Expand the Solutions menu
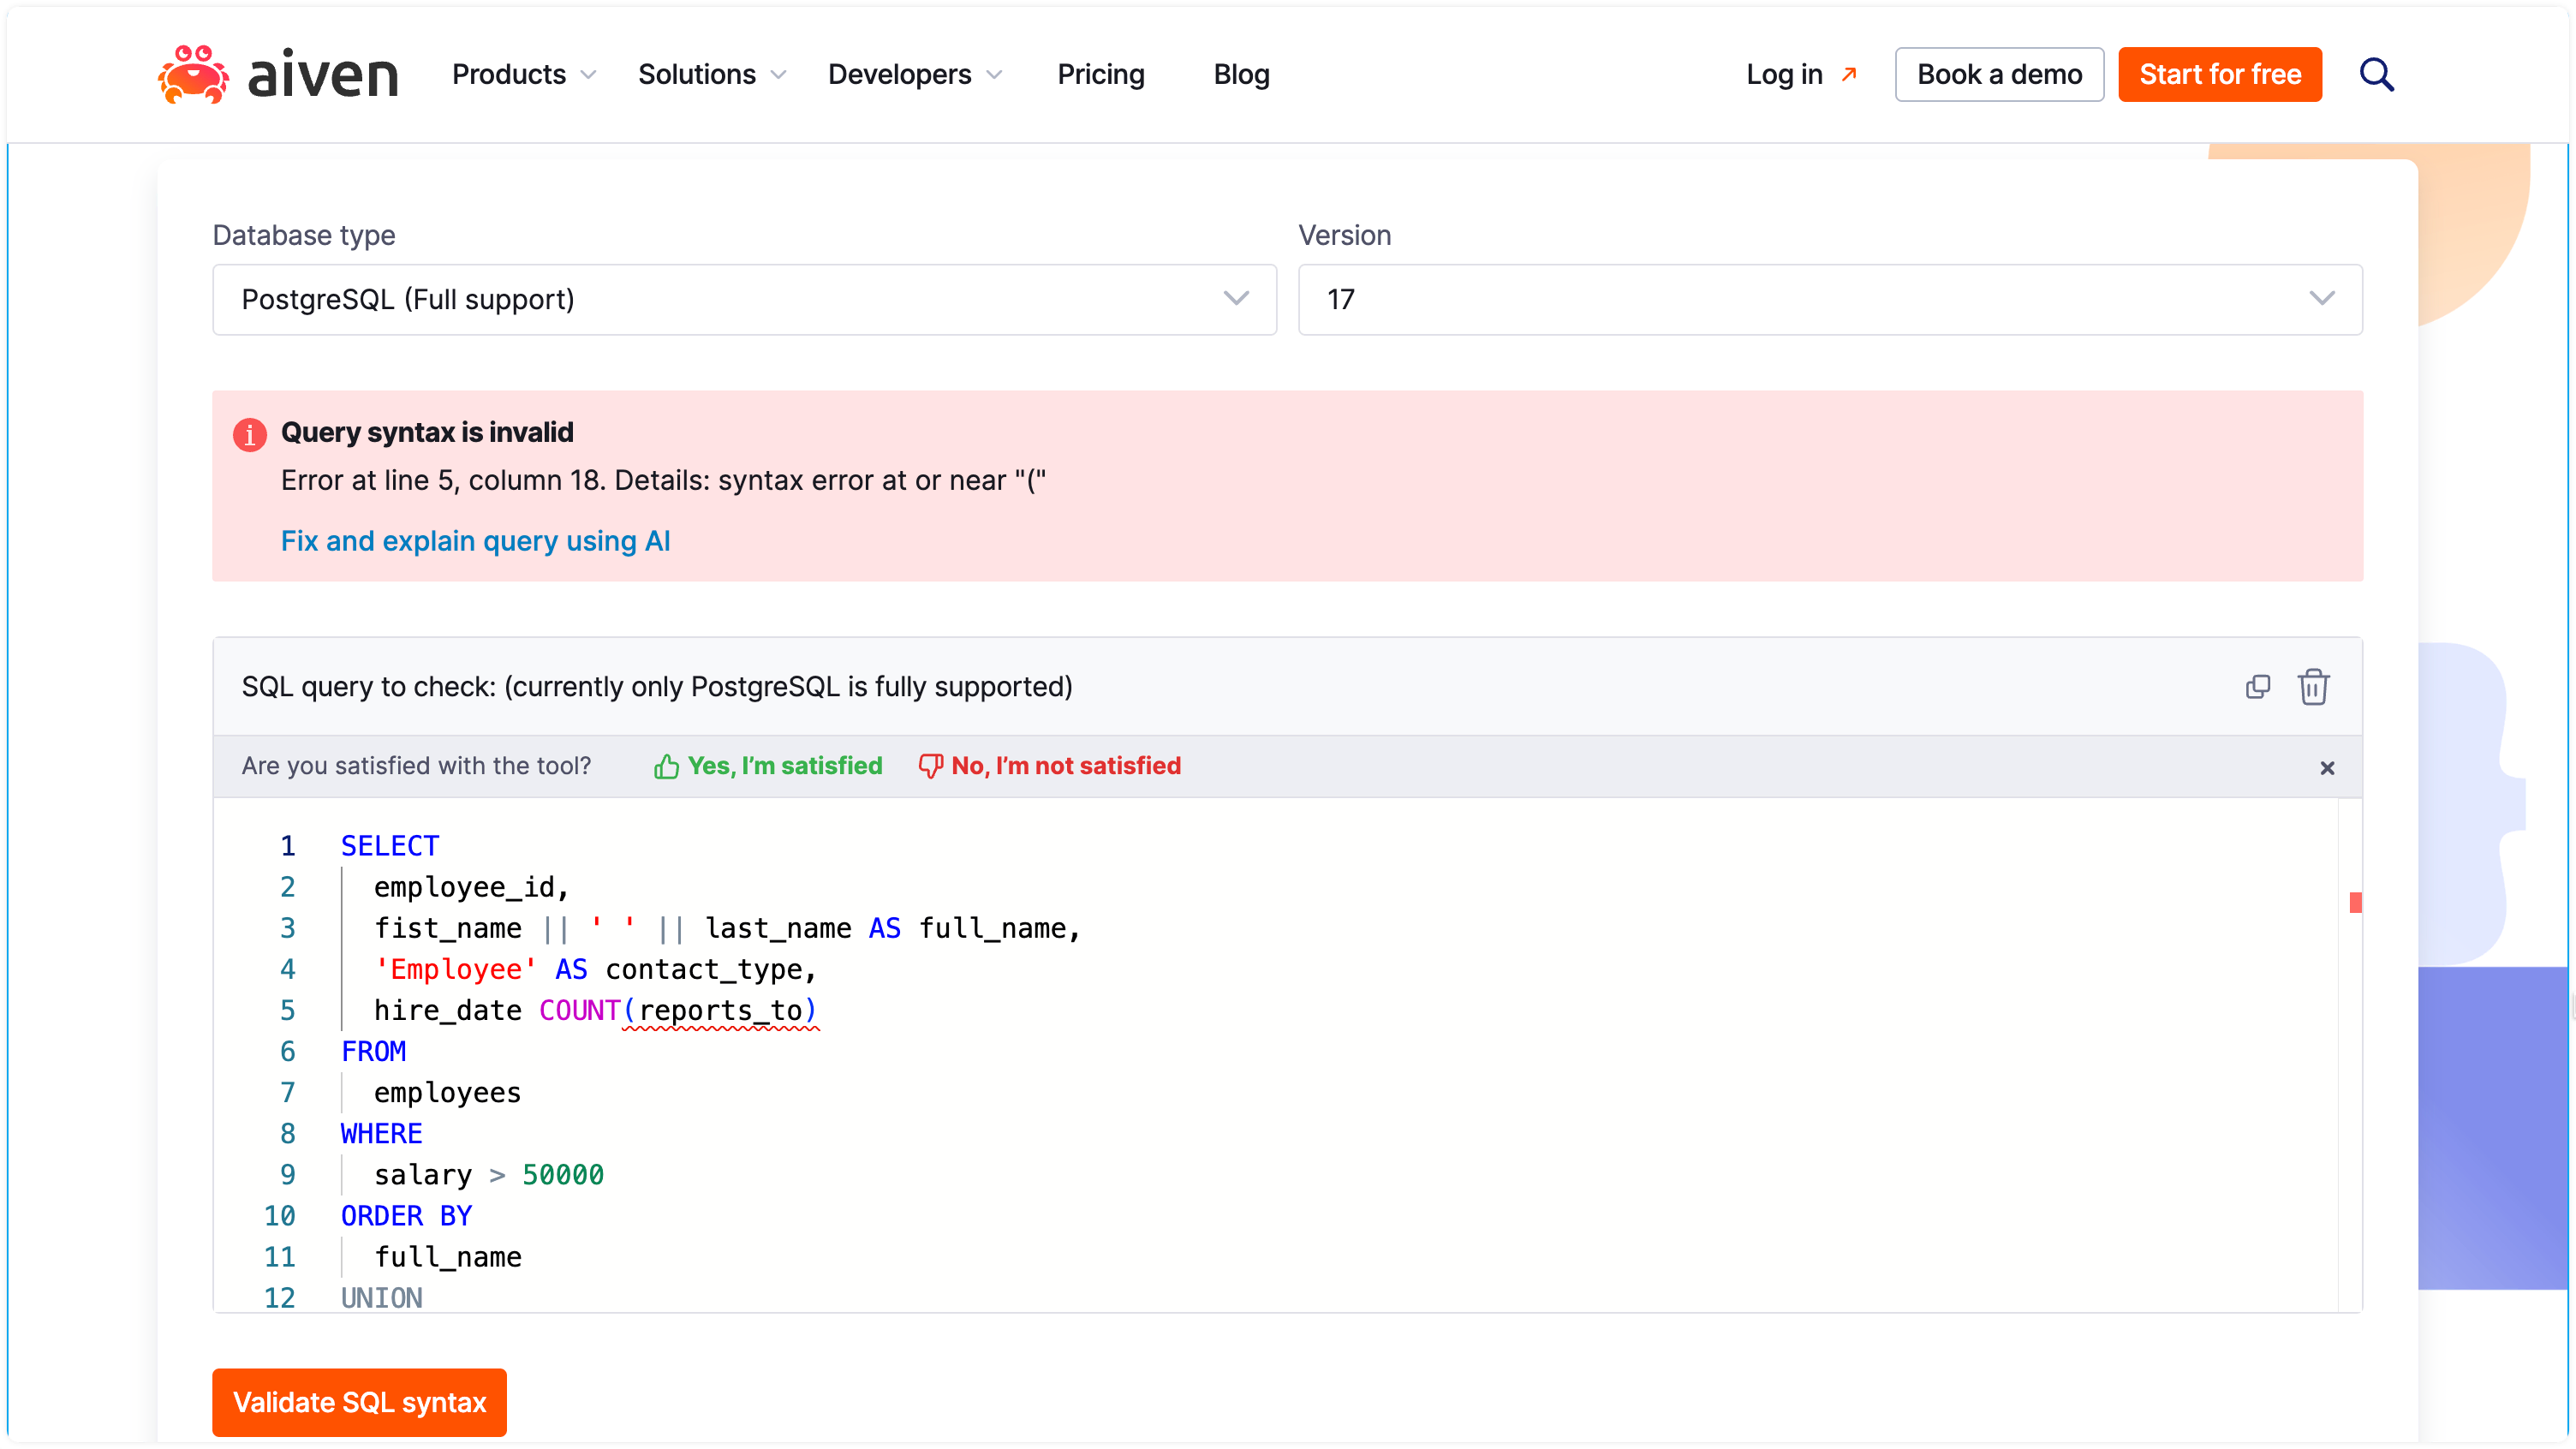 711,75
